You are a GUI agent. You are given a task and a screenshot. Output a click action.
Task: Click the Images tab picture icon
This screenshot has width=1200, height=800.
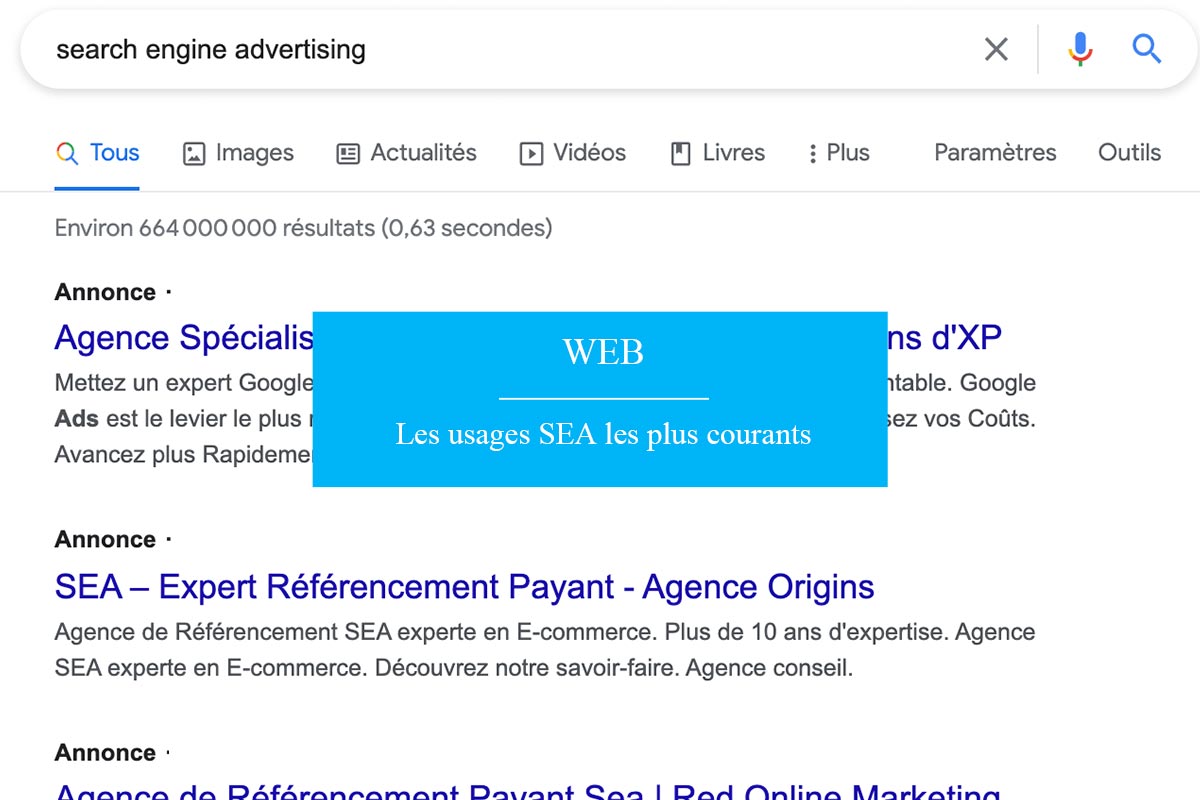tap(194, 154)
